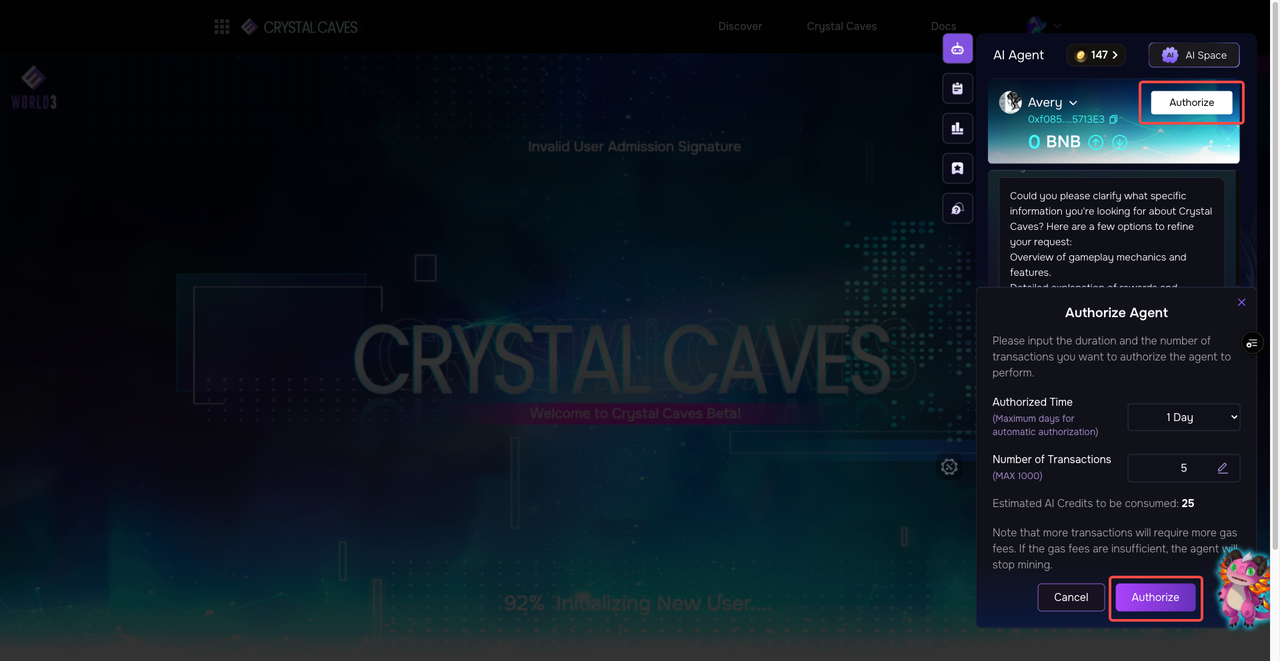The width and height of the screenshot is (1280, 661).
Task: Click the round list-settings floating icon
Action: pos(1252,343)
